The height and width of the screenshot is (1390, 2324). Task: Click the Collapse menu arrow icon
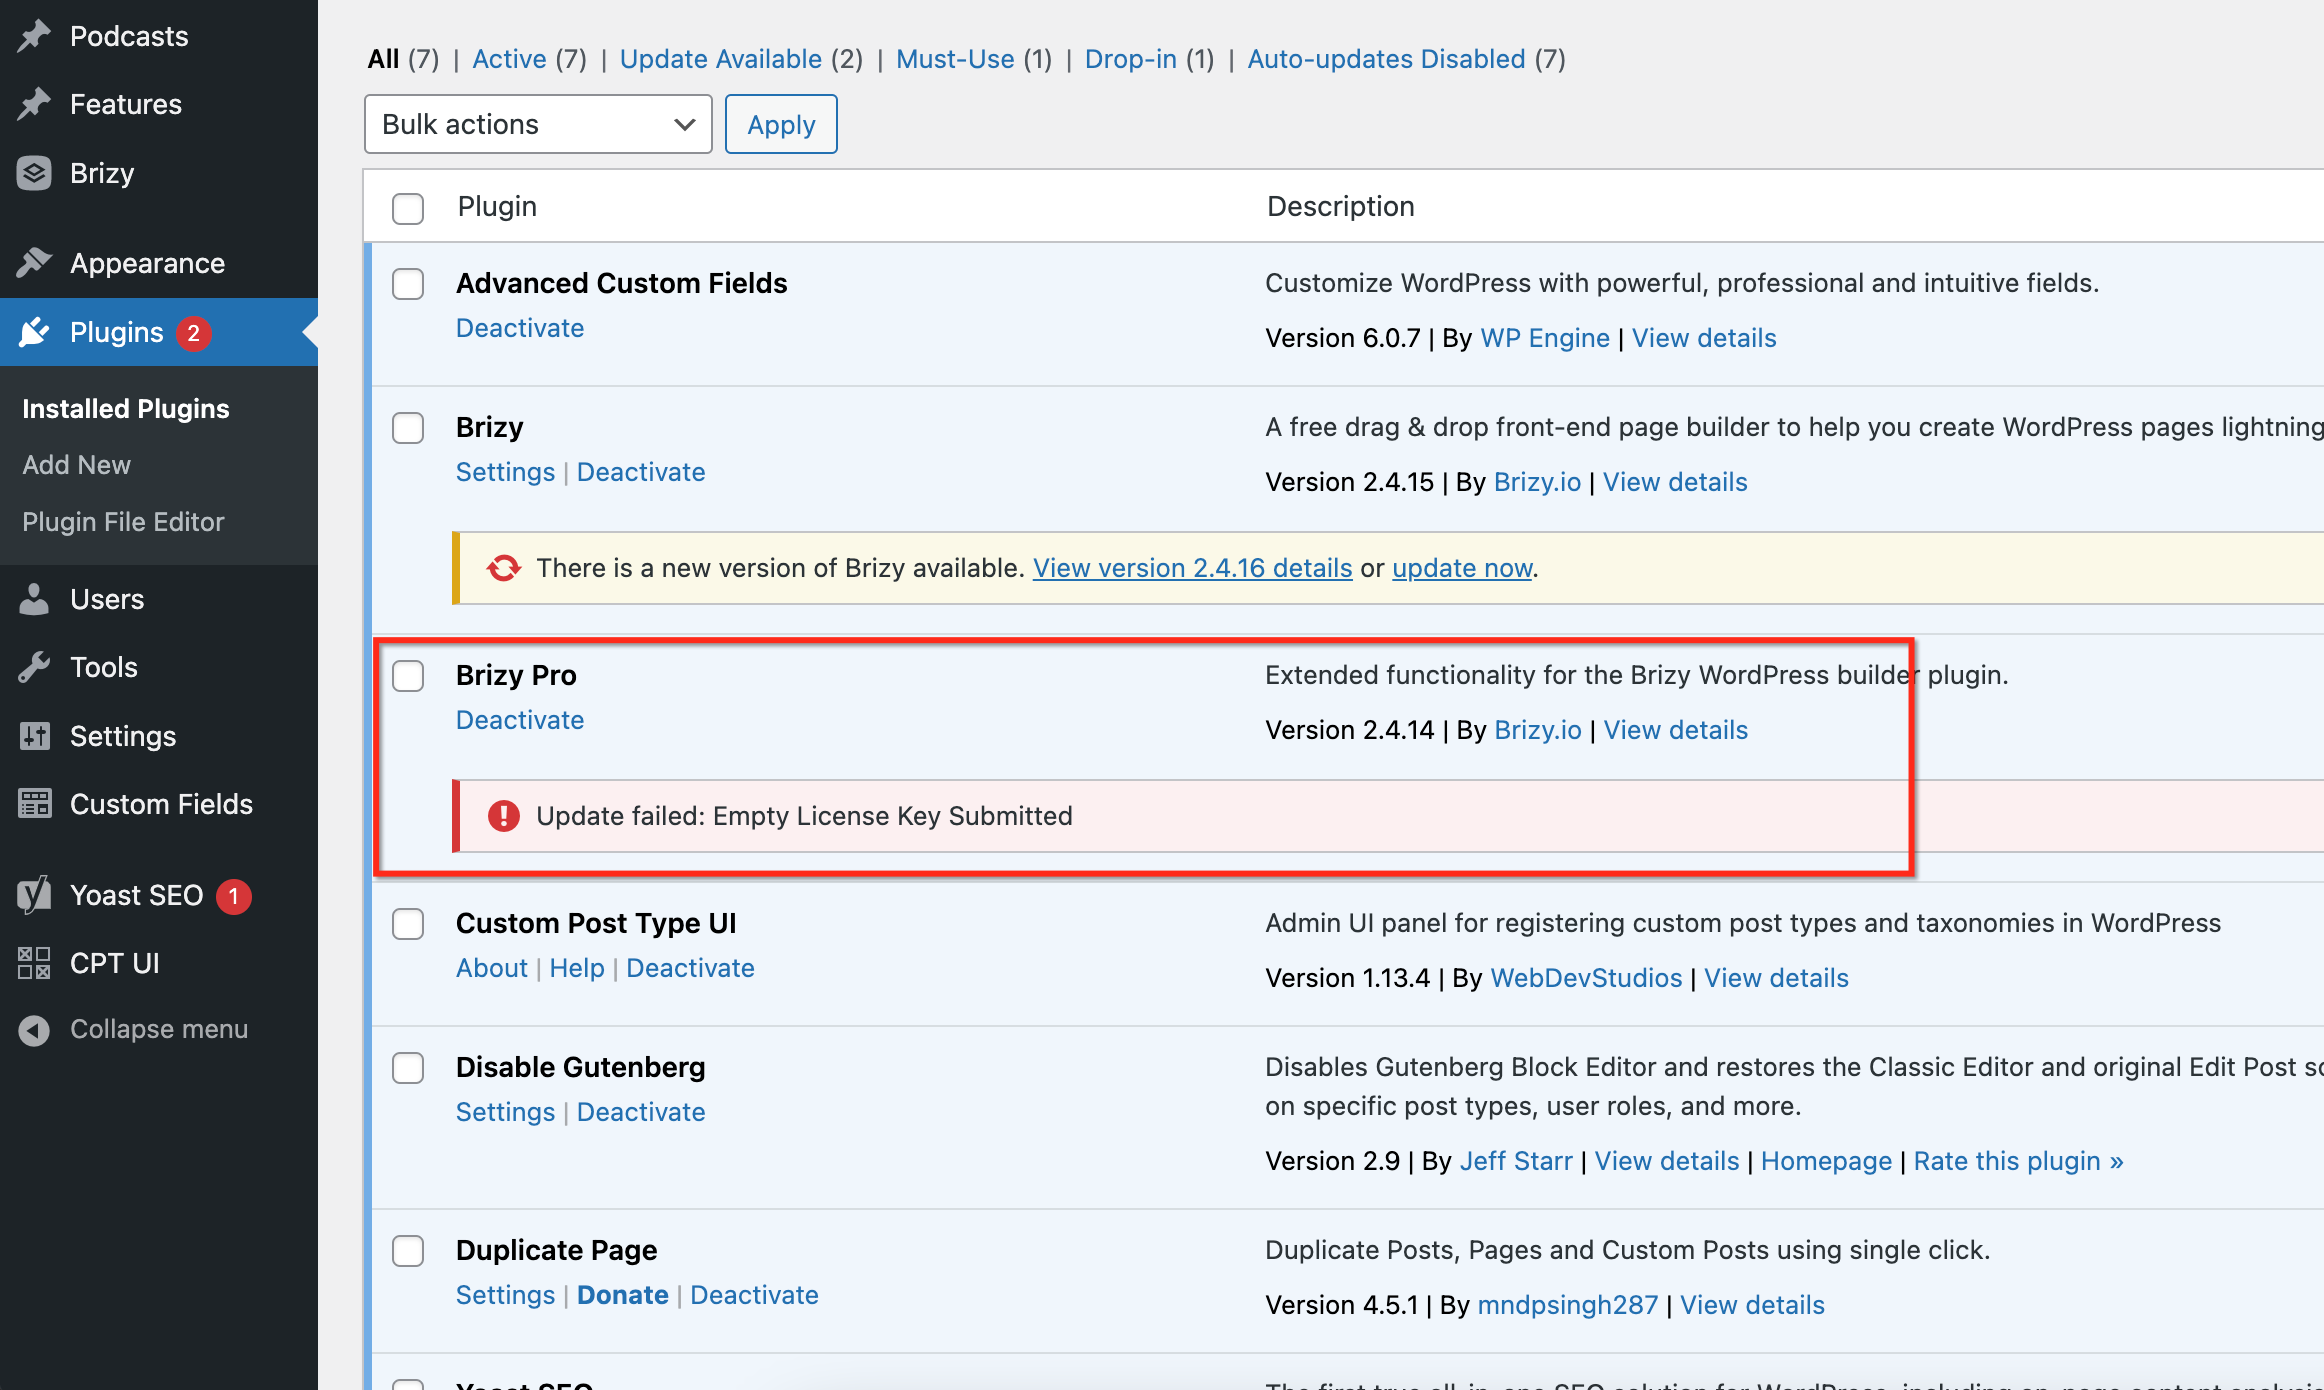click(34, 1030)
